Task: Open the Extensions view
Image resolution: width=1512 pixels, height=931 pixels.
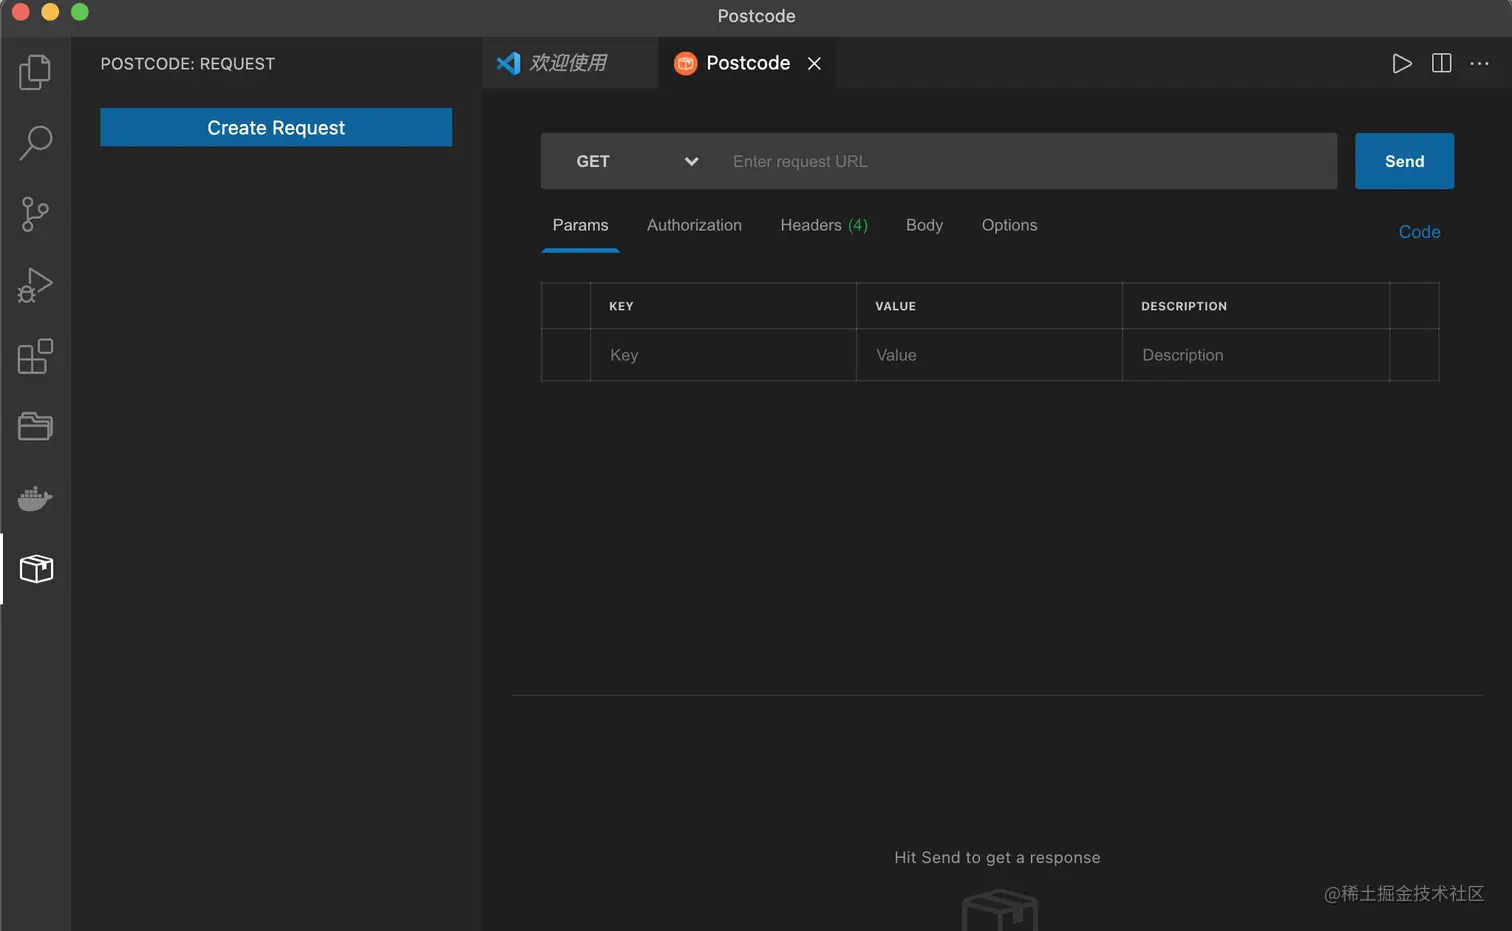Action: click(x=35, y=356)
